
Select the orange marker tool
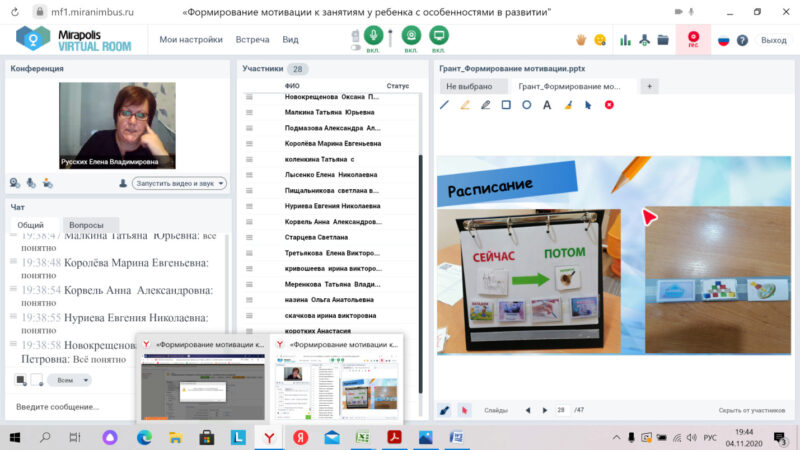(x=465, y=105)
